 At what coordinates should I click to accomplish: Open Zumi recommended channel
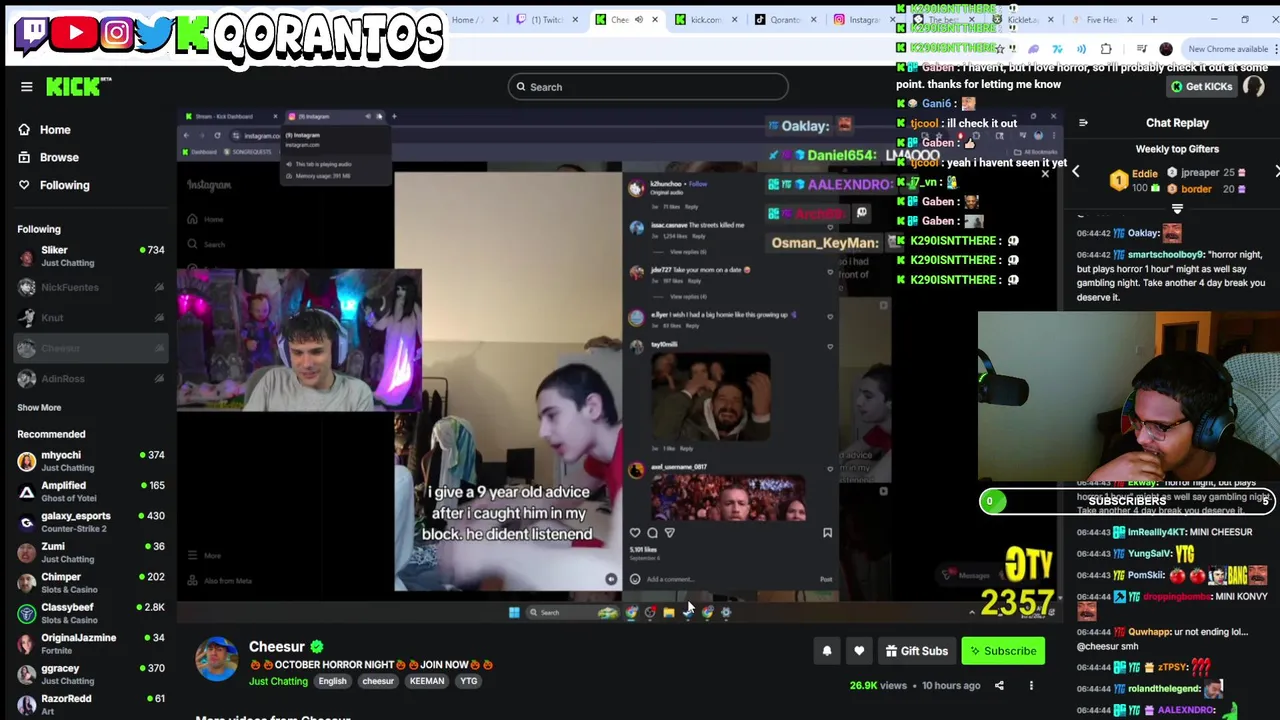coord(90,552)
